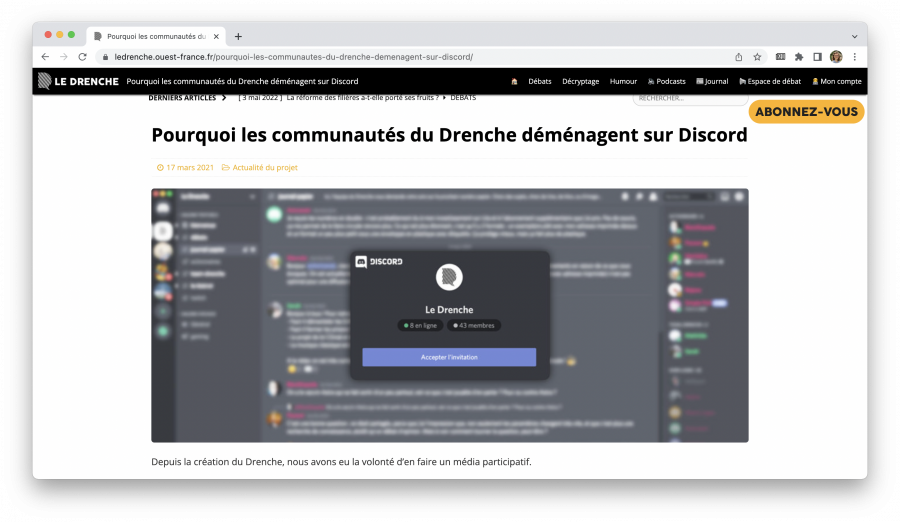Expand the tab search chevron
Image resolution: width=900 pixels, height=522 pixels.
(855, 36)
